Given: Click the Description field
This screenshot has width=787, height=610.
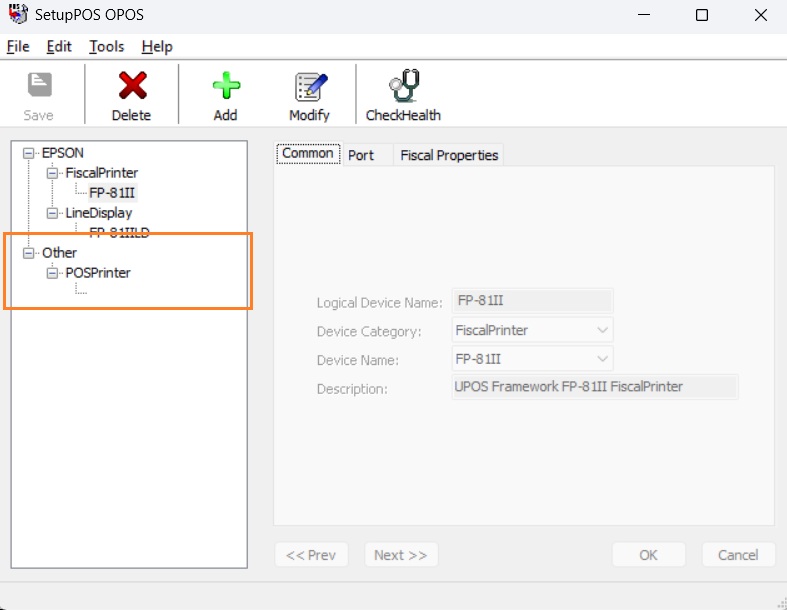Looking at the screenshot, I should pyautogui.click(x=595, y=387).
